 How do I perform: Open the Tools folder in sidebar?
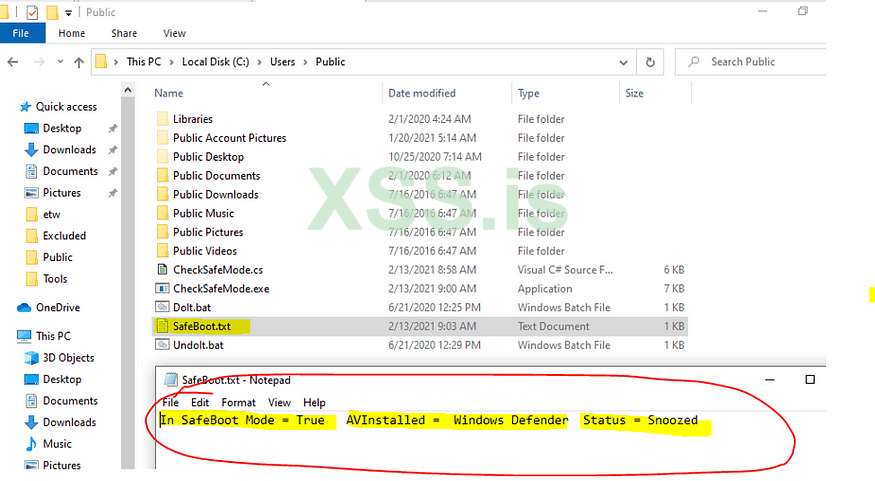[55, 278]
